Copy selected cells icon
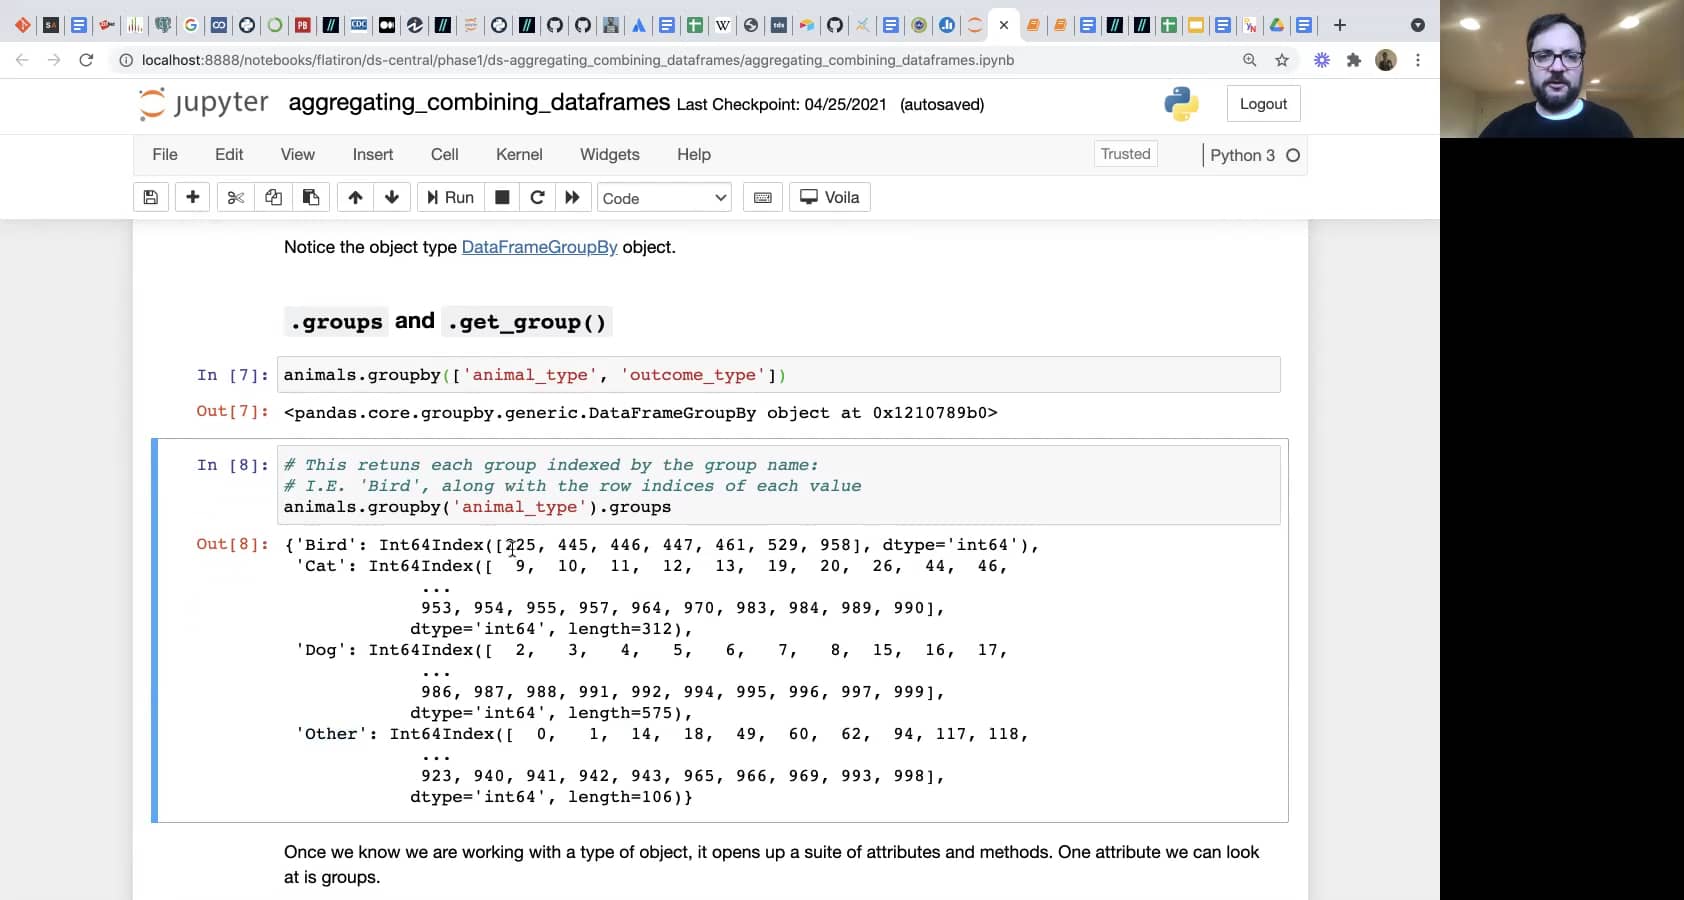The height and width of the screenshot is (900, 1684). point(273,197)
